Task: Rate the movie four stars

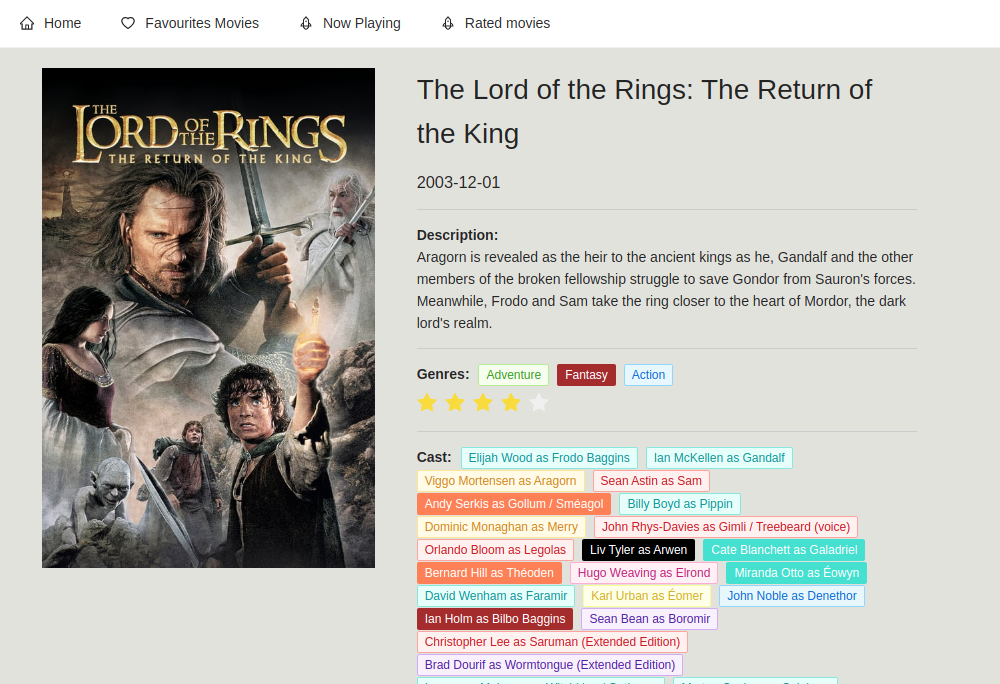Action: pos(511,403)
